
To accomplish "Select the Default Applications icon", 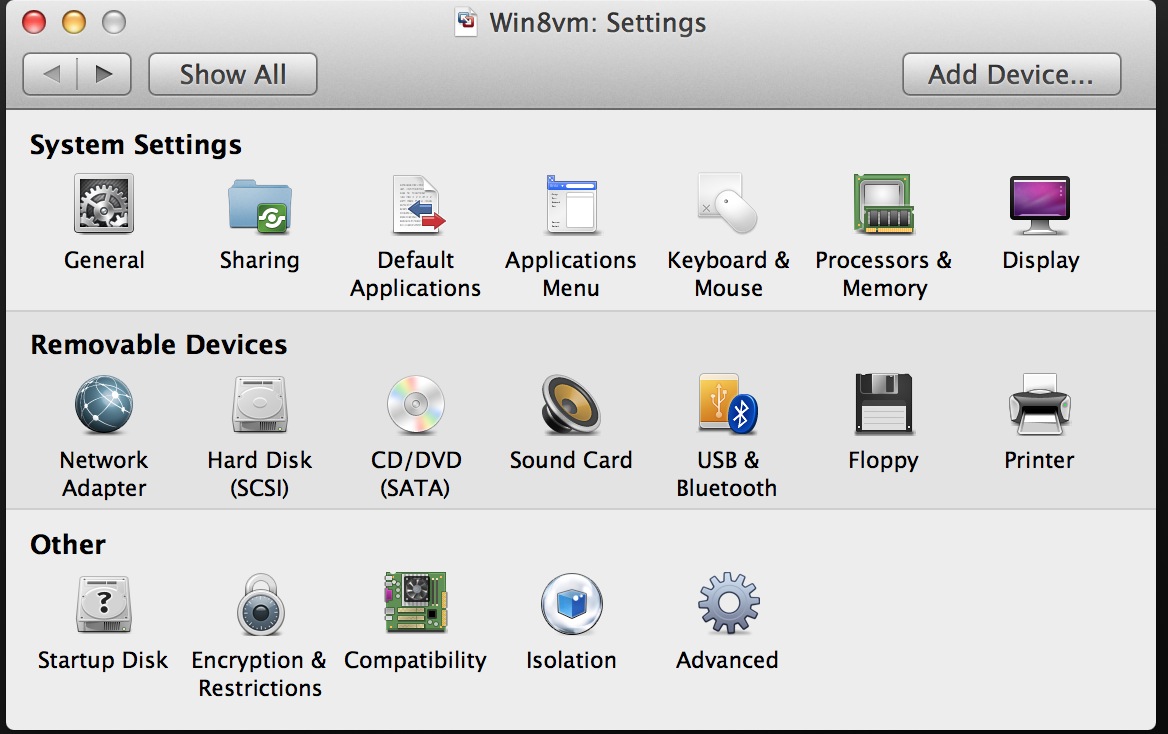I will [x=416, y=204].
